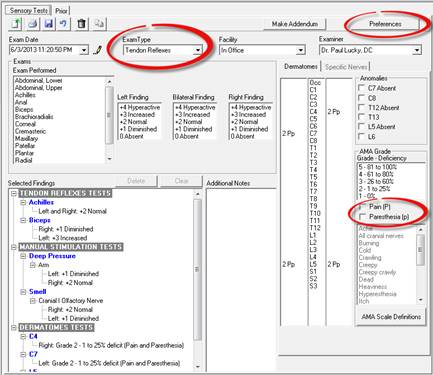Click the Delete findings button
433x375 pixels.
coord(136,181)
